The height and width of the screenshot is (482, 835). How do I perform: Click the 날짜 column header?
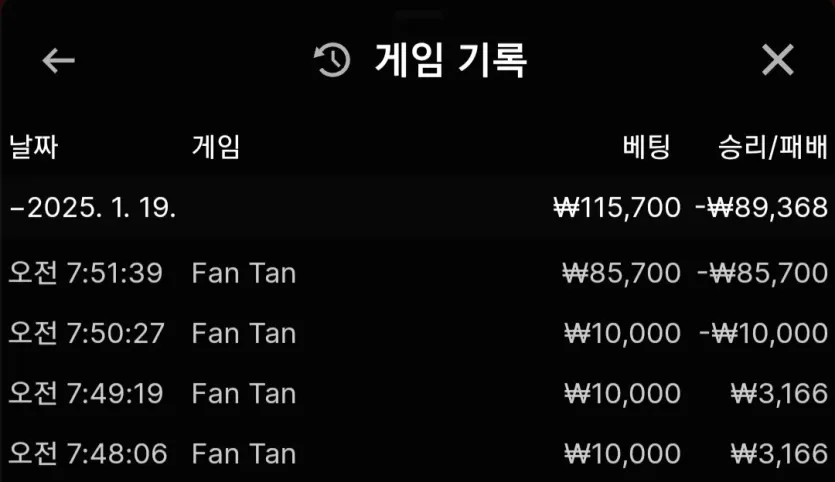(34, 147)
